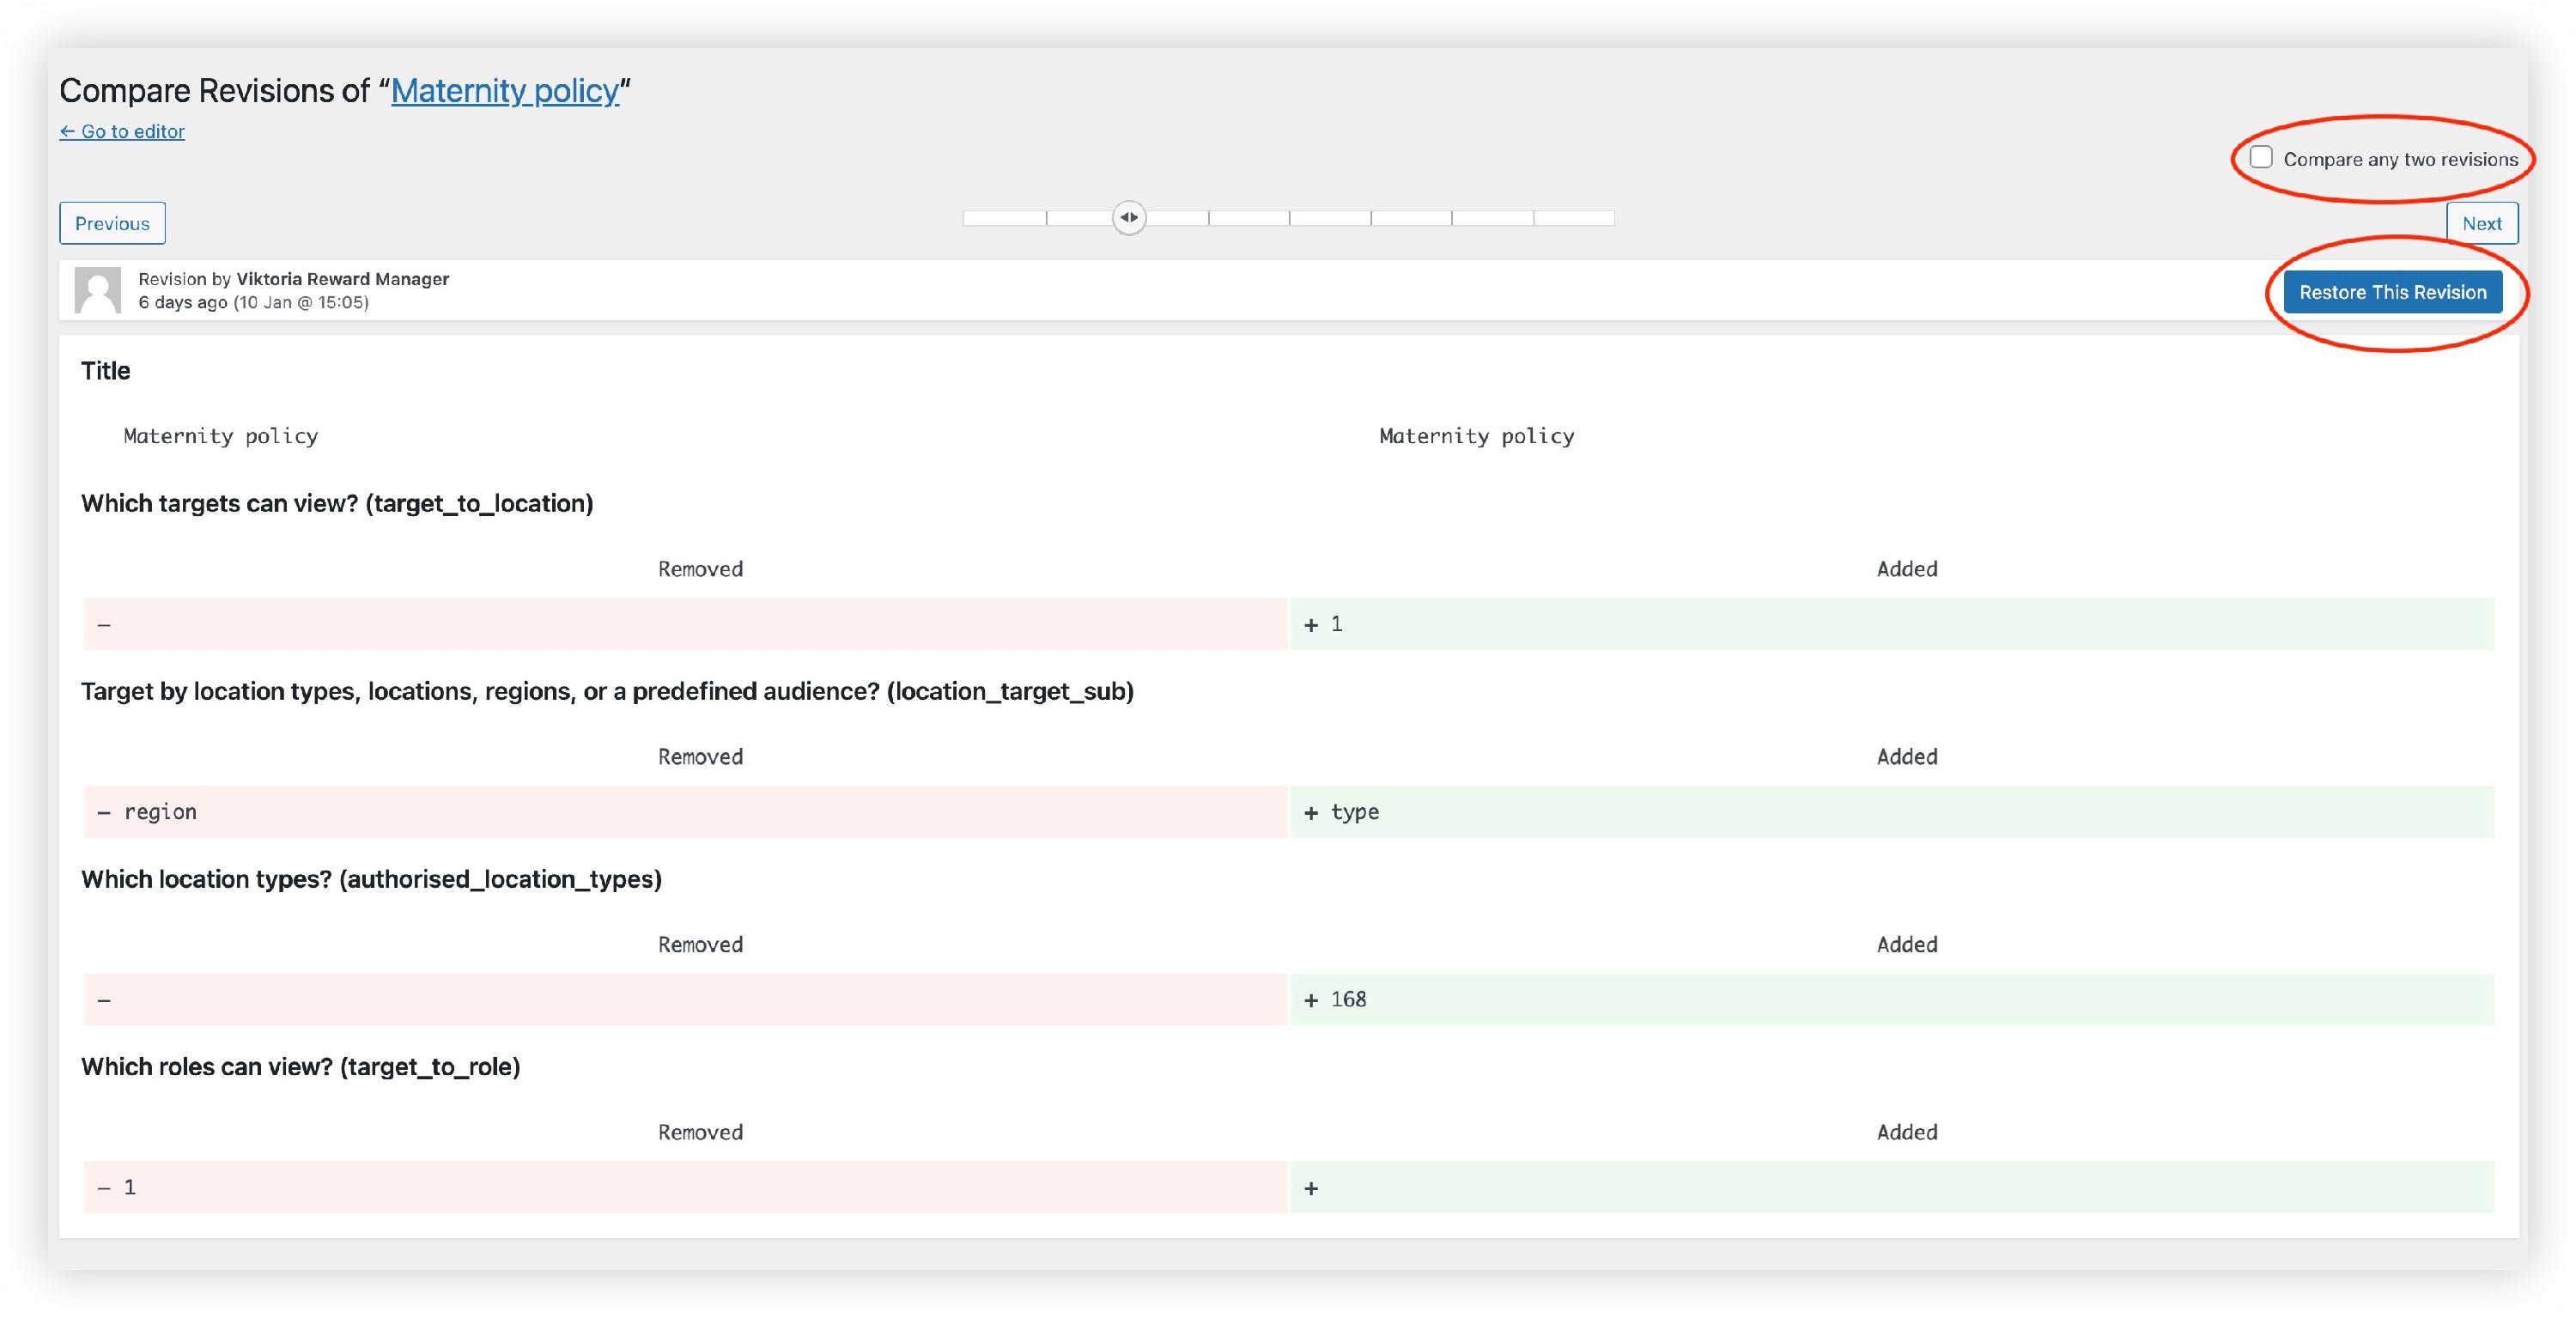Click the removed 'region' diff row
2576x1318 pixels.
tap(160, 812)
